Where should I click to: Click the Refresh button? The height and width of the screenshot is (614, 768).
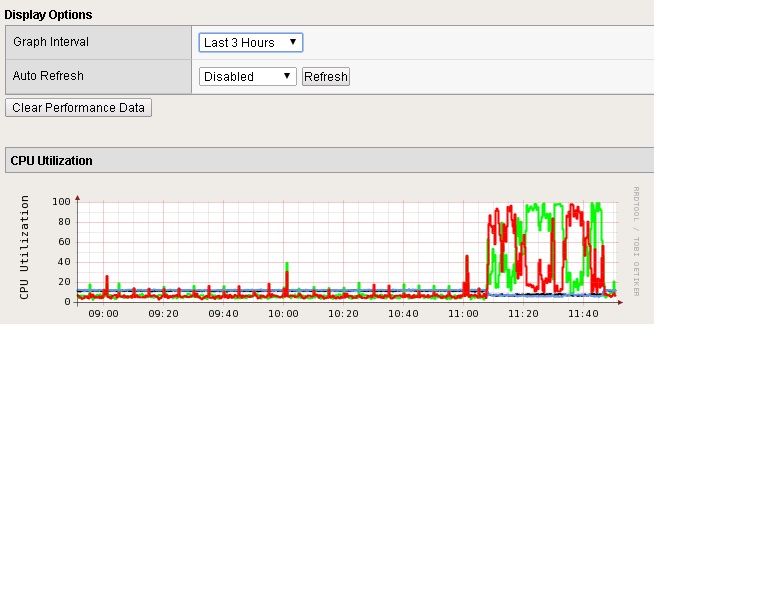tap(326, 76)
